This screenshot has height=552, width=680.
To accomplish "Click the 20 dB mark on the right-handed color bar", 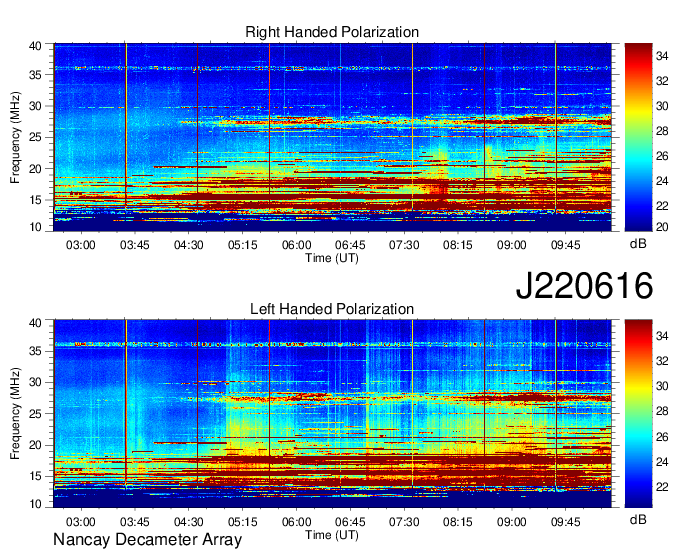I will click(x=662, y=227).
